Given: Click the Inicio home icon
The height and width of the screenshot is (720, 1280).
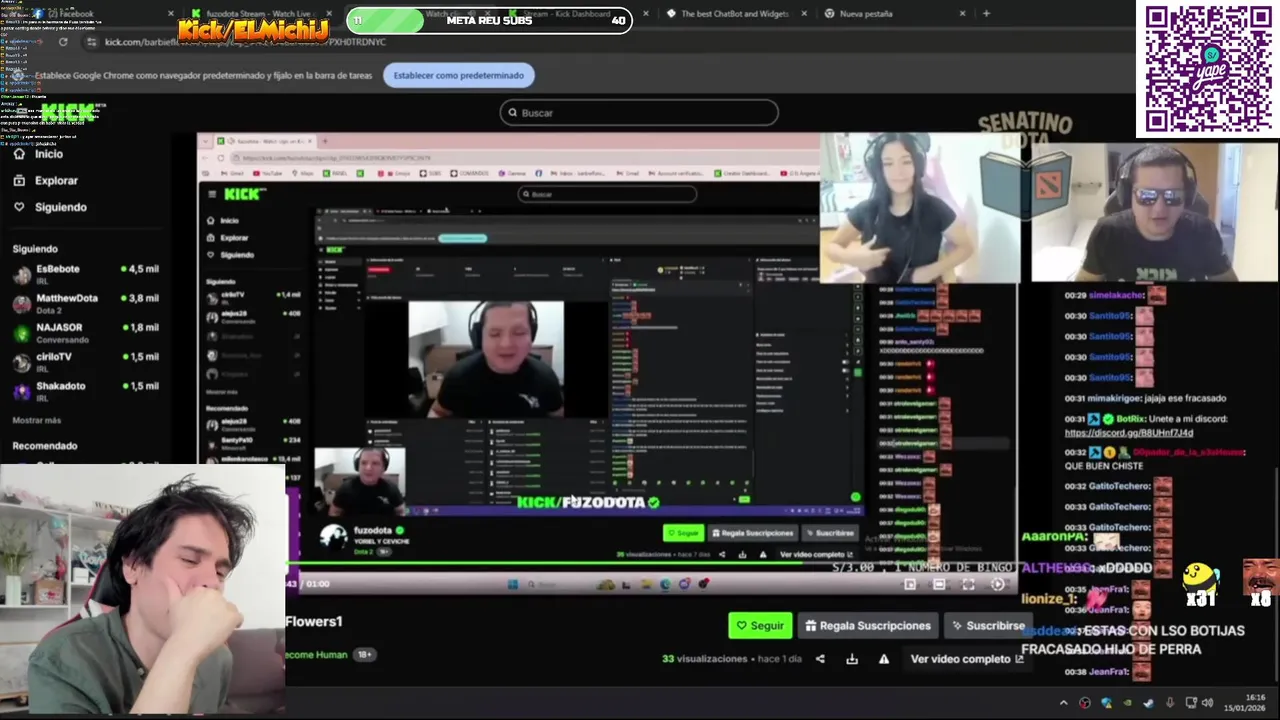Looking at the screenshot, I should pos(19,154).
